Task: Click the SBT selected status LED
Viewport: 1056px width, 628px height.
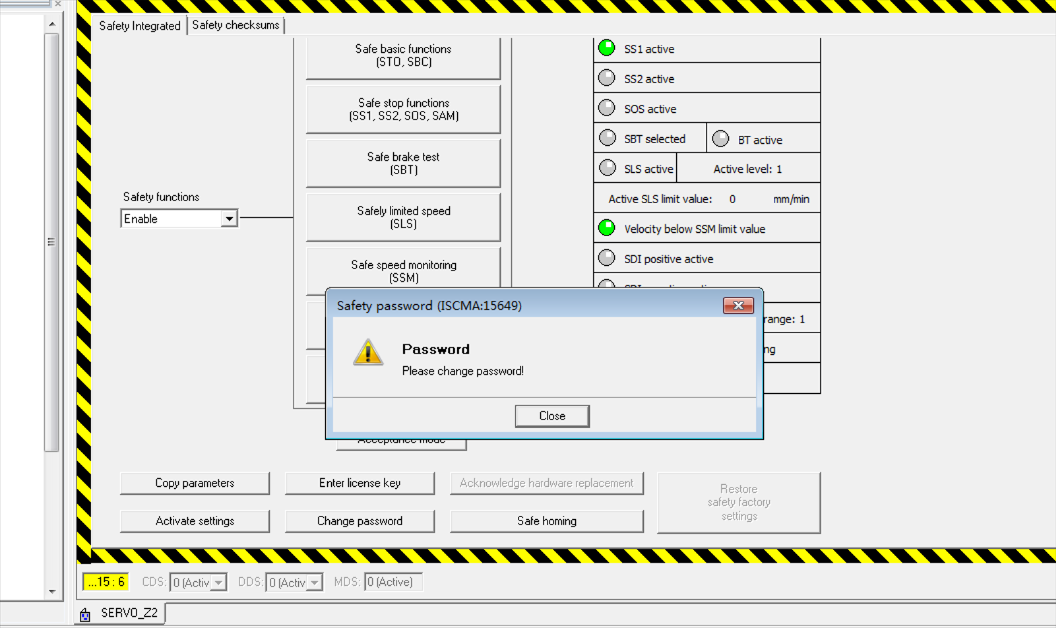Action: 606,138
